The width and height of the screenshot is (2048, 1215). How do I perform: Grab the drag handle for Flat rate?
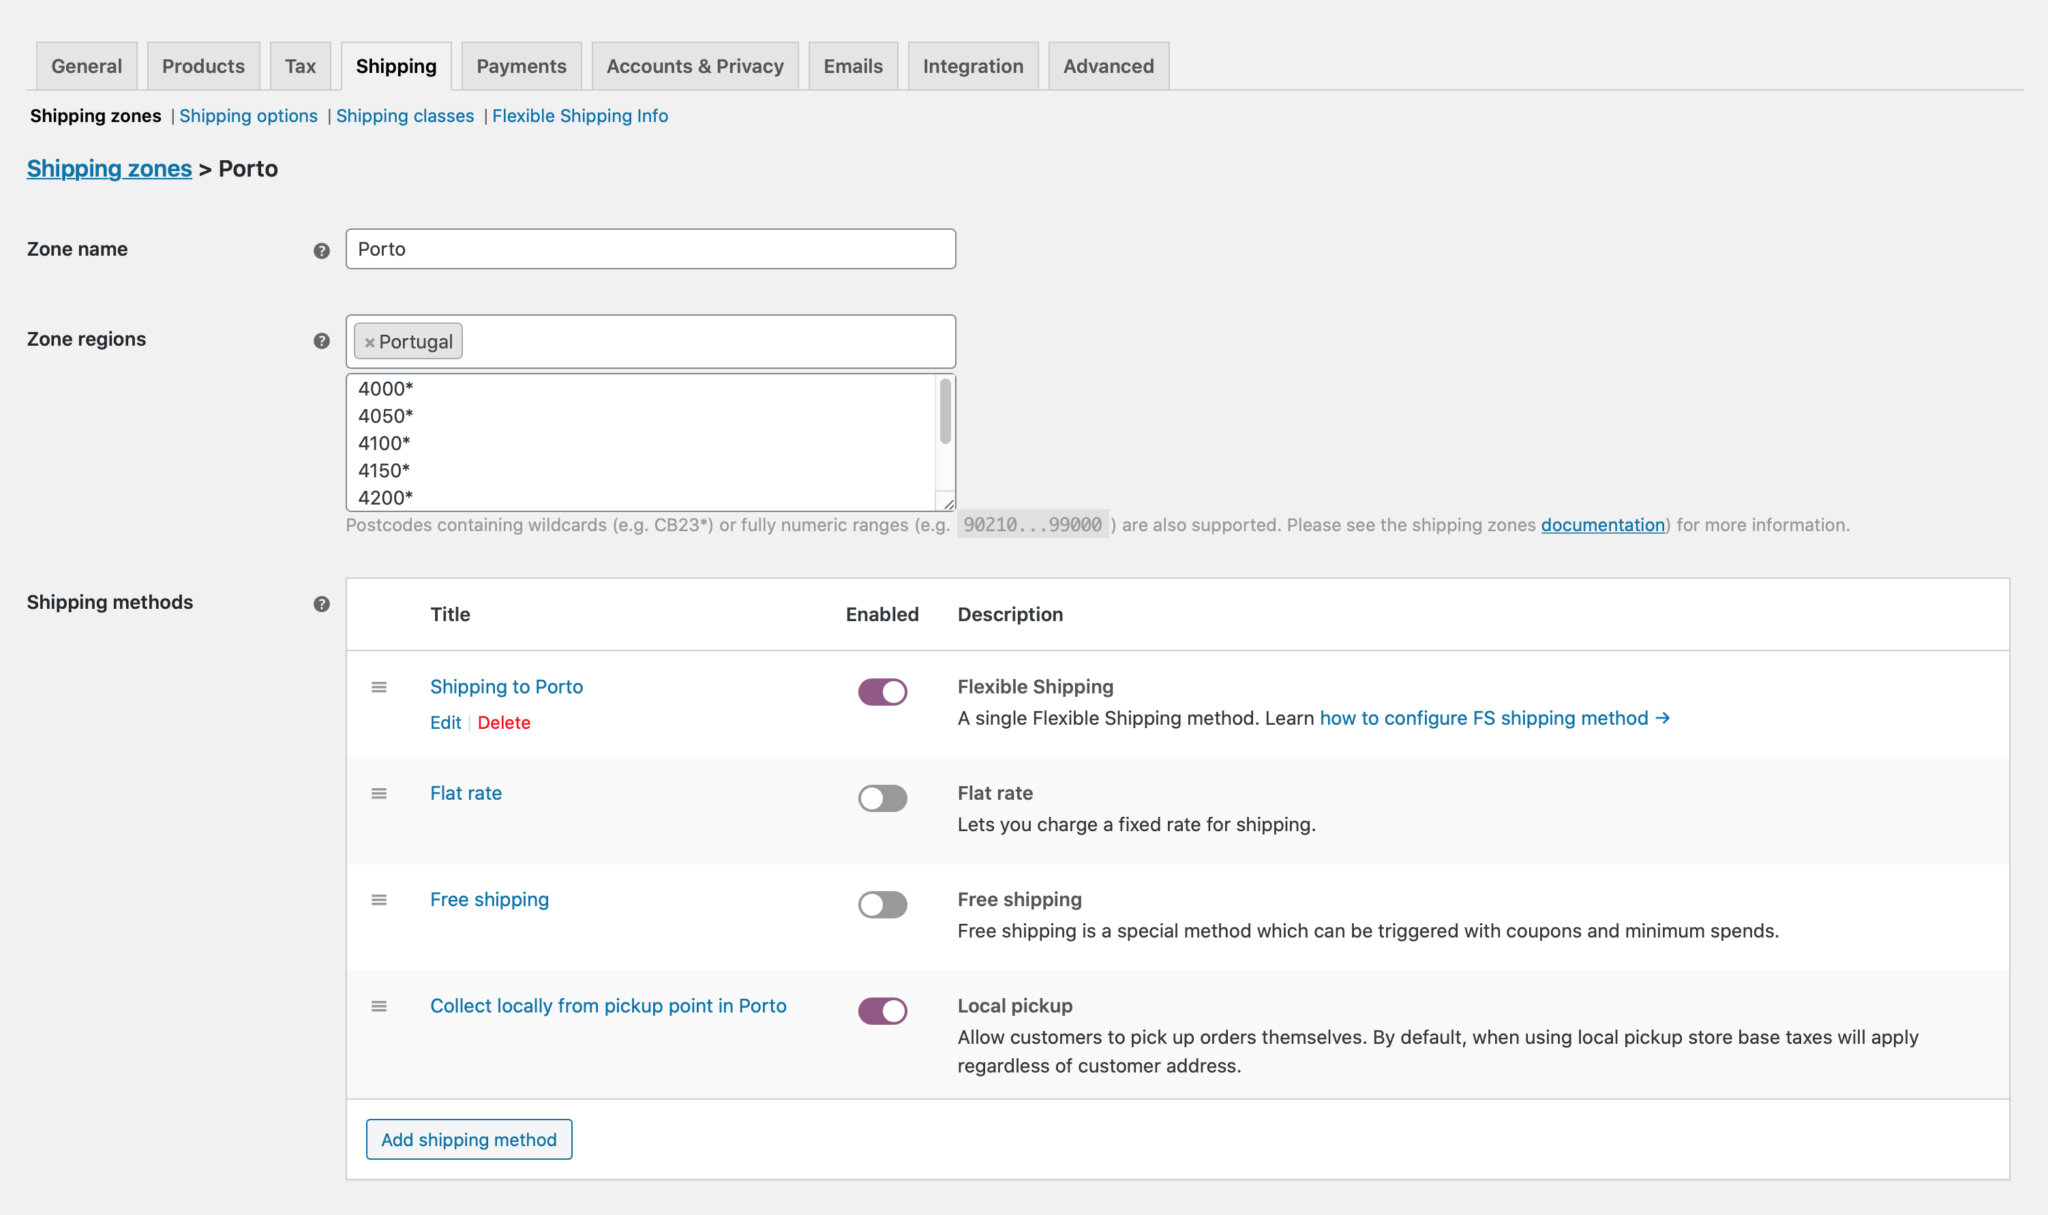click(x=379, y=793)
